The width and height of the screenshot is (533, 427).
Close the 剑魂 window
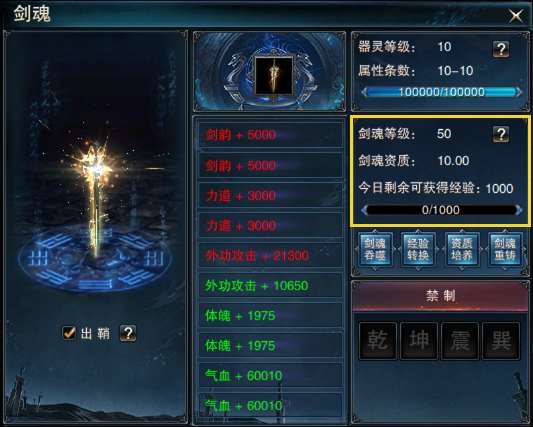[x=516, y=16]
